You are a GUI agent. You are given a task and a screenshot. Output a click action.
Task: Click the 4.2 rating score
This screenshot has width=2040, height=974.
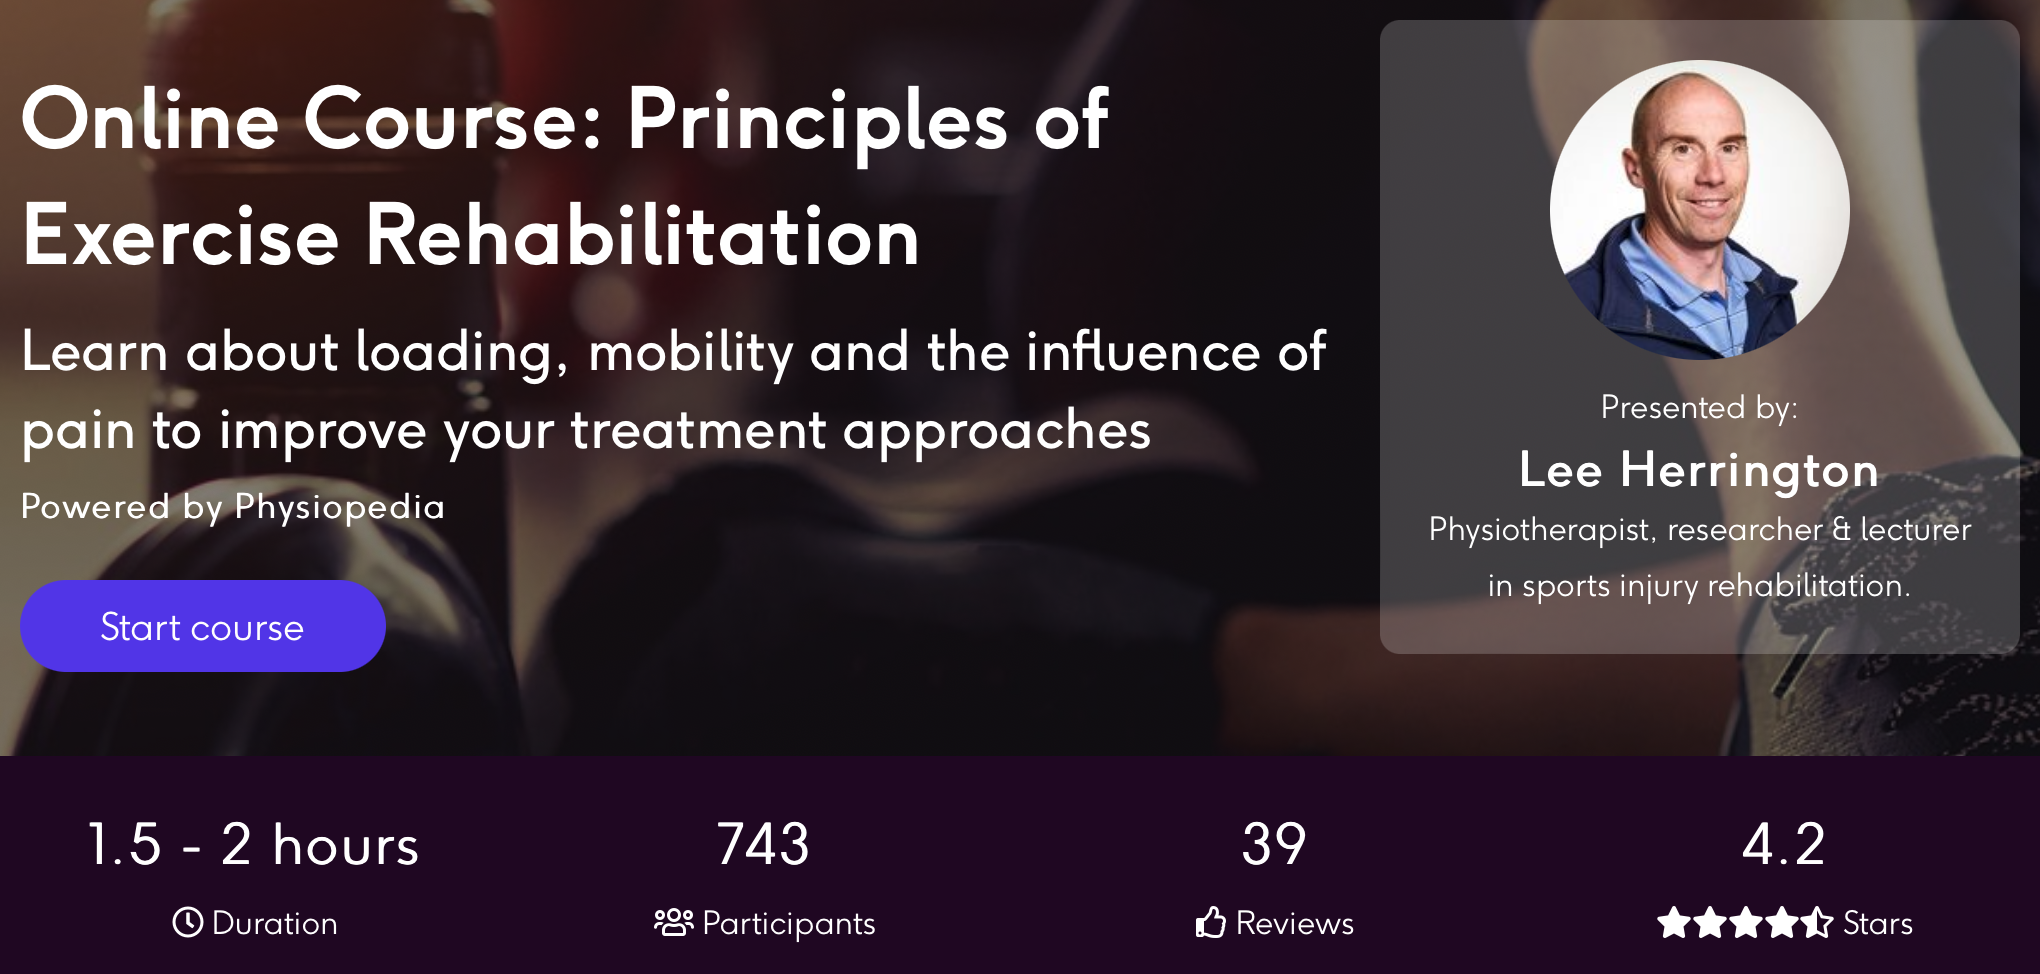click(x=1784, y=844)
